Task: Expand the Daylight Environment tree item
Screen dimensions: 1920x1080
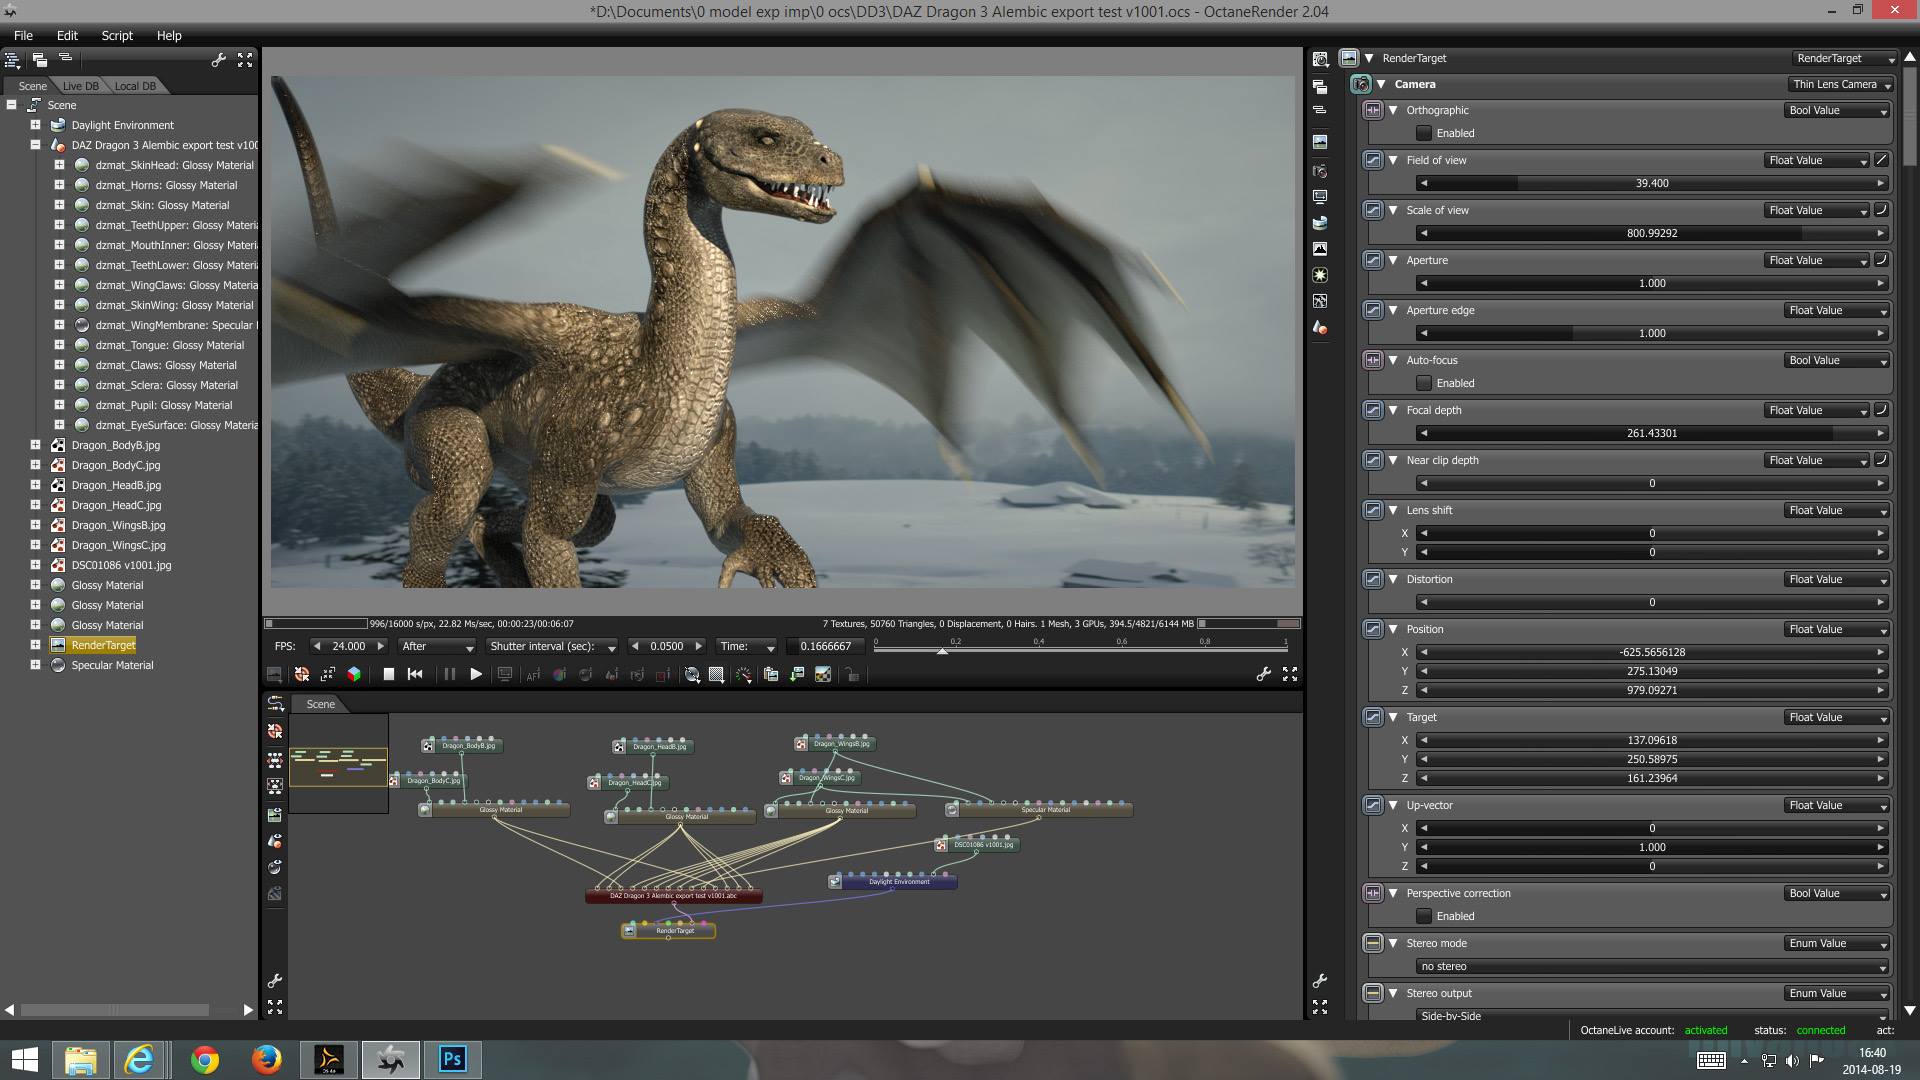Action: point(35,125)
